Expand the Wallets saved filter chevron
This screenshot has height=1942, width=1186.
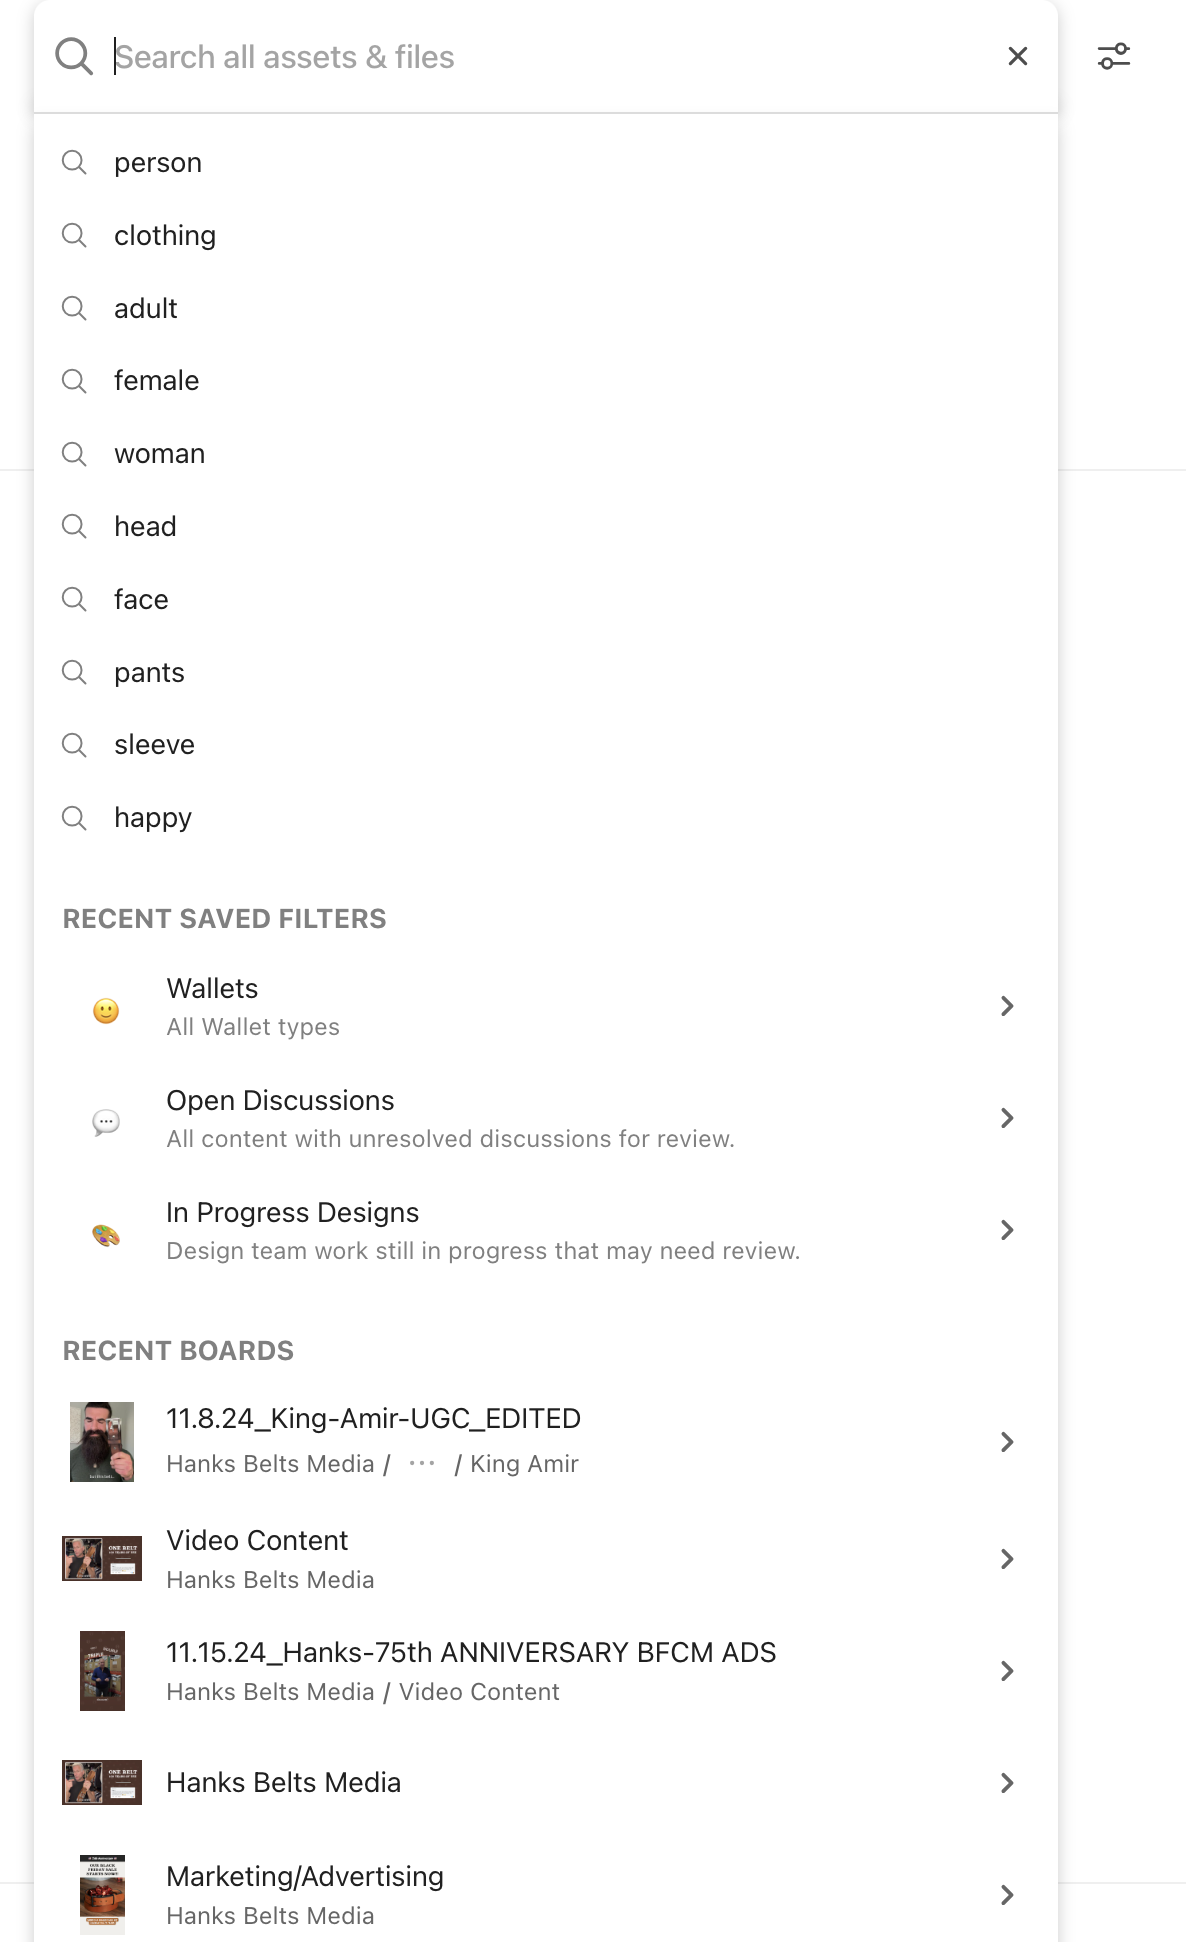click(x=1006, y=1006)
